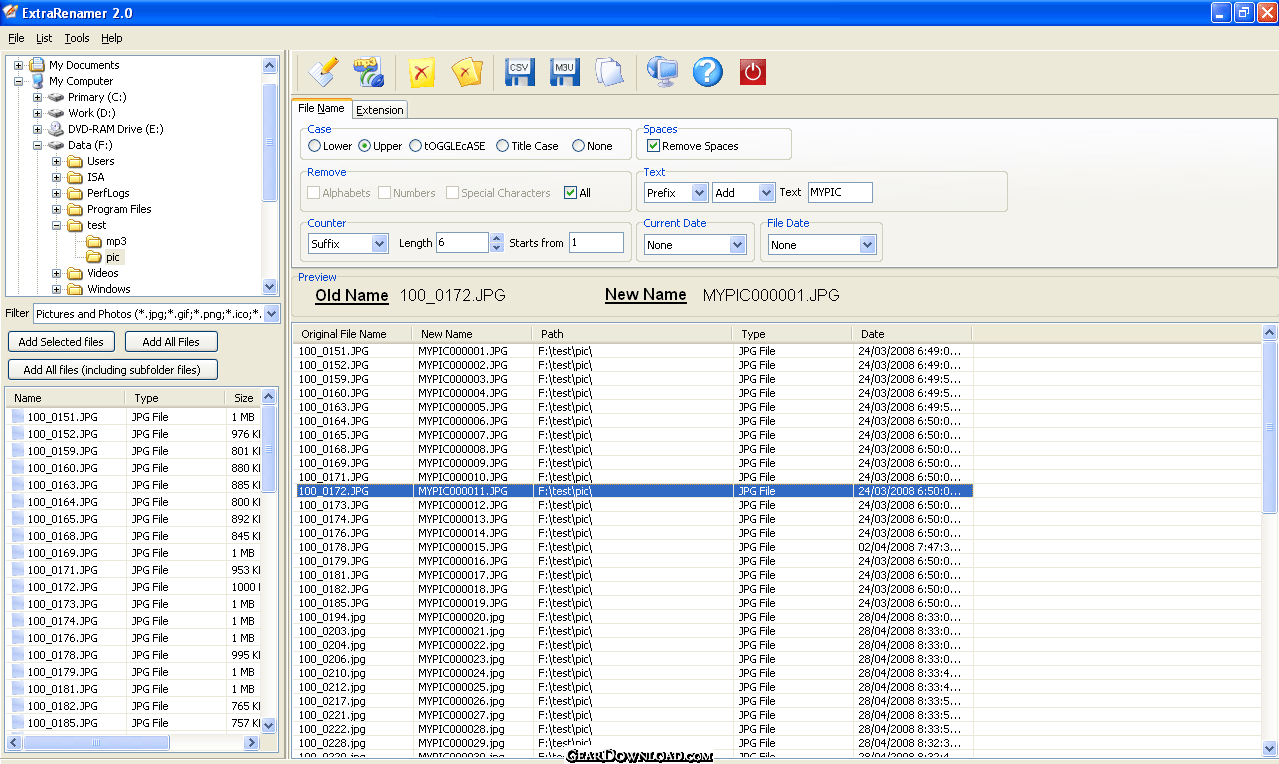Viewport: 1279px width, 764px height.
Task: Sort by Original File Name column header
Action: 354,334
